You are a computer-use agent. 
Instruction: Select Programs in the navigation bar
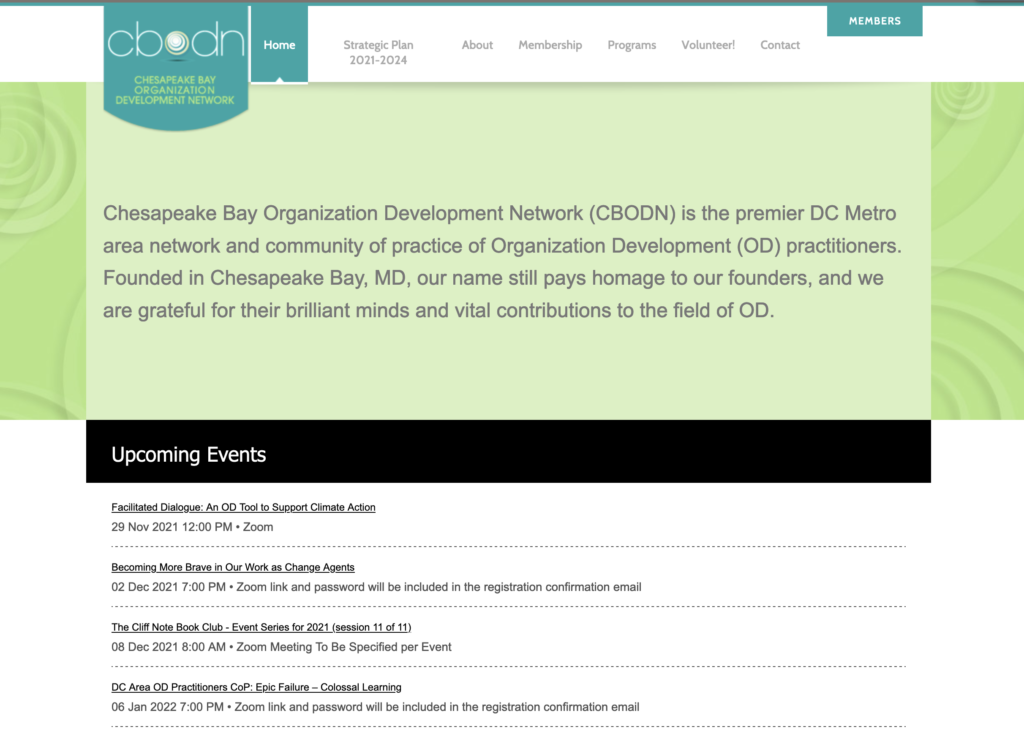632,45
